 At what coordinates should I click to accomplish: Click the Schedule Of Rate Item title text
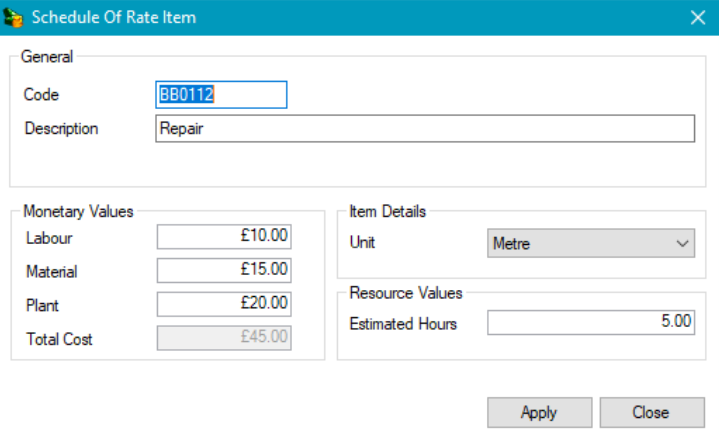pyautogui.click(x=114, y=17)
